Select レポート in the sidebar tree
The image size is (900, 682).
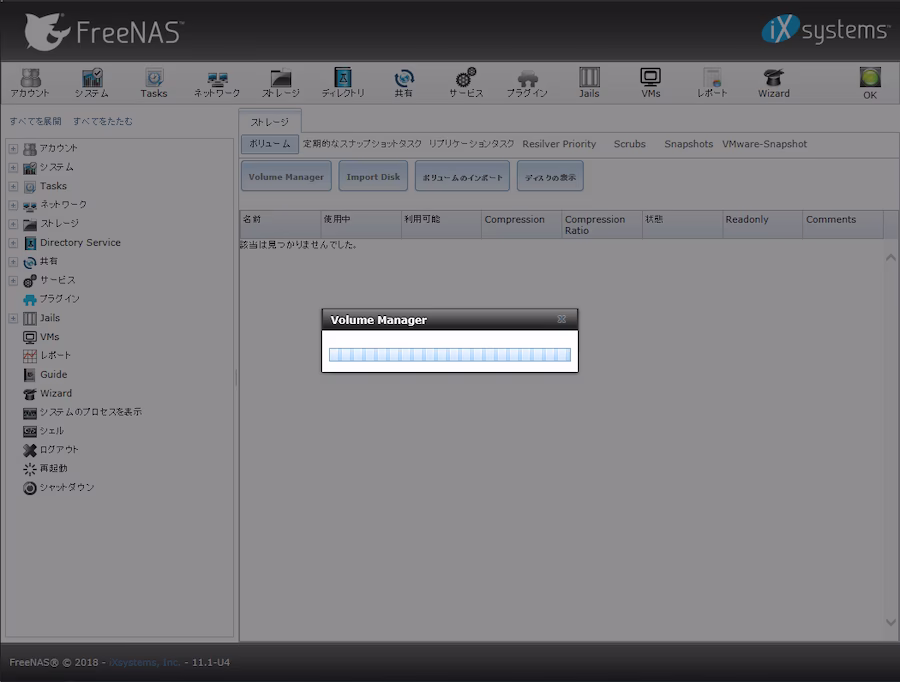tap(55, 355)
